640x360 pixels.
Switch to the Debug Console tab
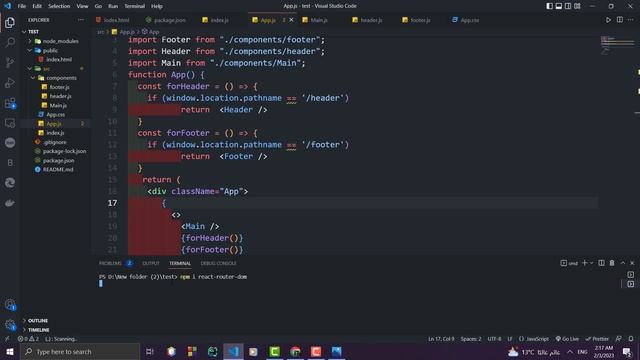[x=218, y=263]
